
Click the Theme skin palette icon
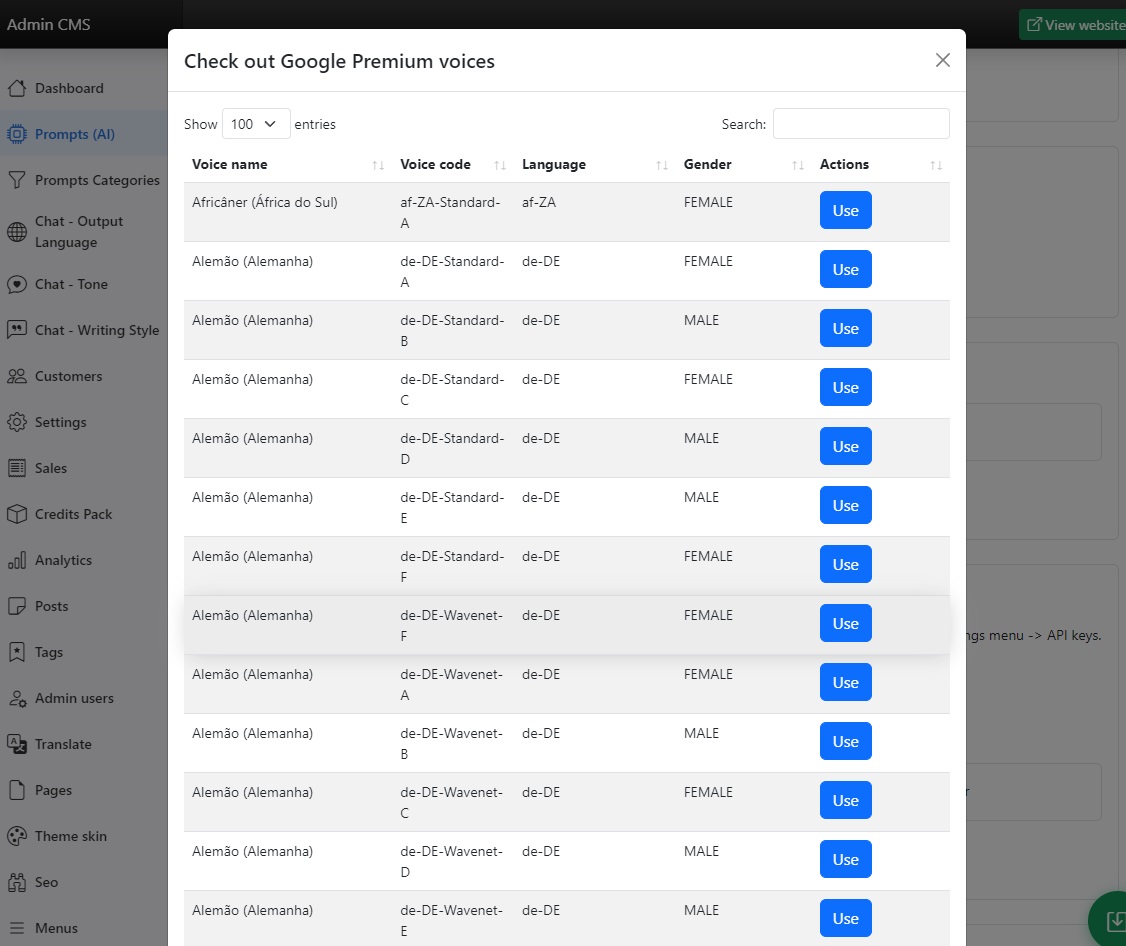pyautogui.click(x=17, y=836)
